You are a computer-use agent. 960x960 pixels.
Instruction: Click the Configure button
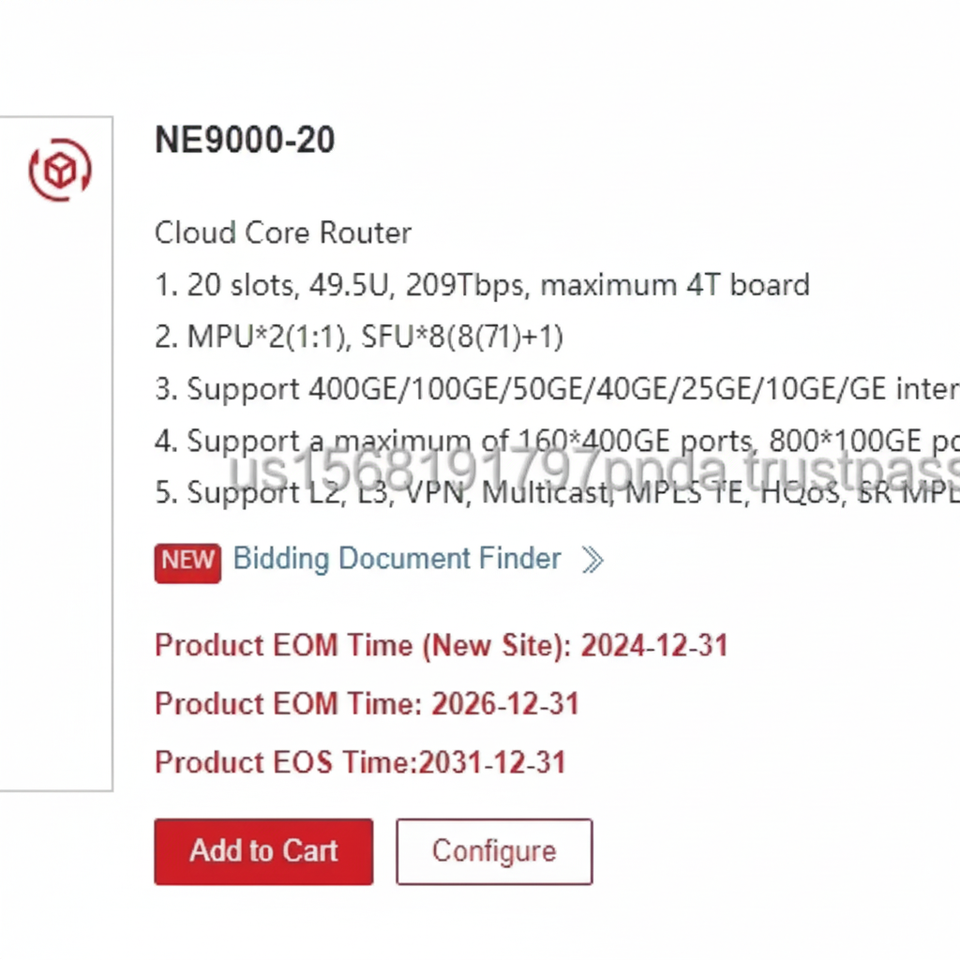494,851
